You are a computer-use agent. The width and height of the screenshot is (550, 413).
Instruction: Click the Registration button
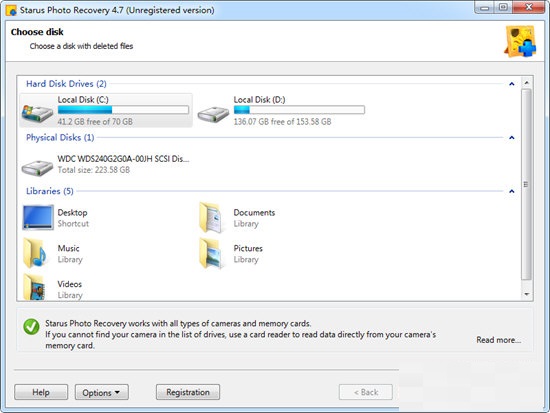[x=188, y=392]
